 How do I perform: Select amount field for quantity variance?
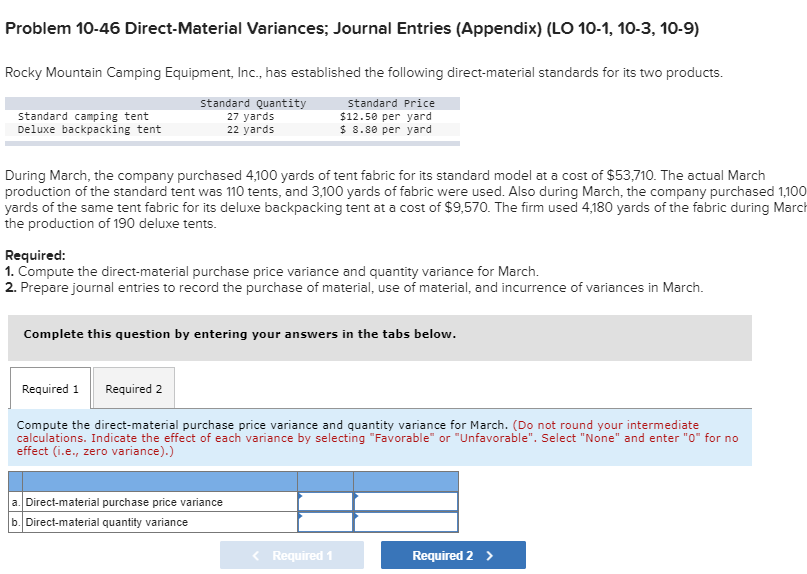(x=325, y=522)
